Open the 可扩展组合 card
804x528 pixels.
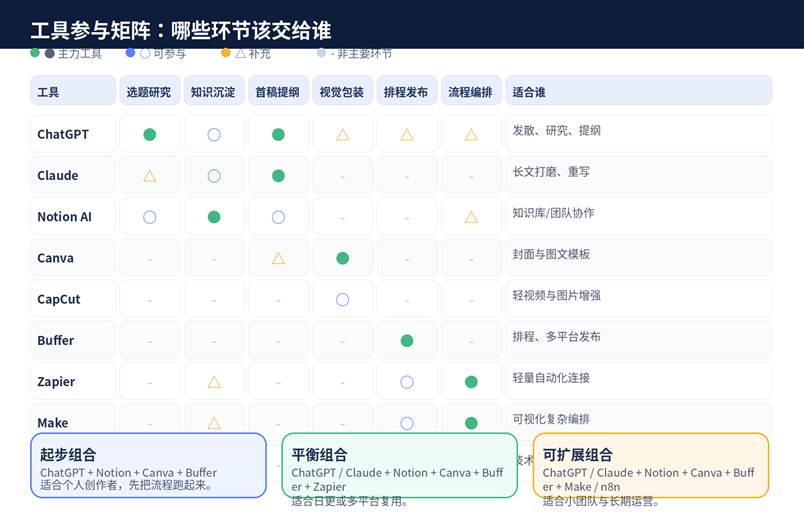point(650,465)
